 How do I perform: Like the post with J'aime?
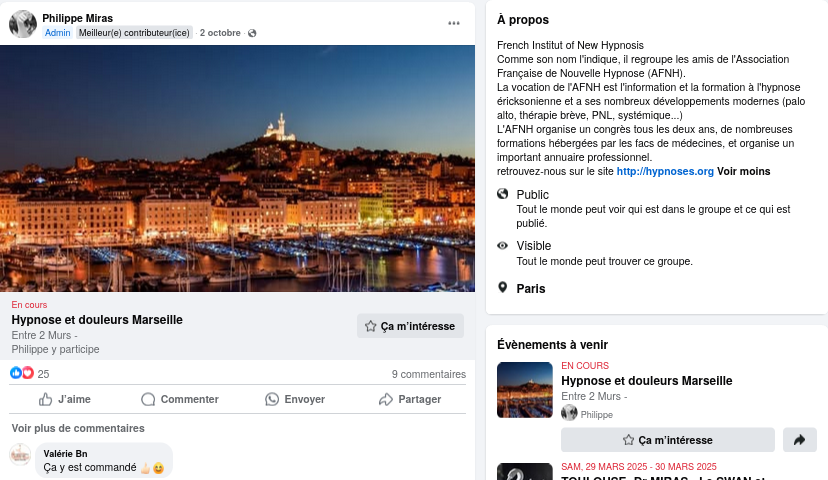point(65,399)
